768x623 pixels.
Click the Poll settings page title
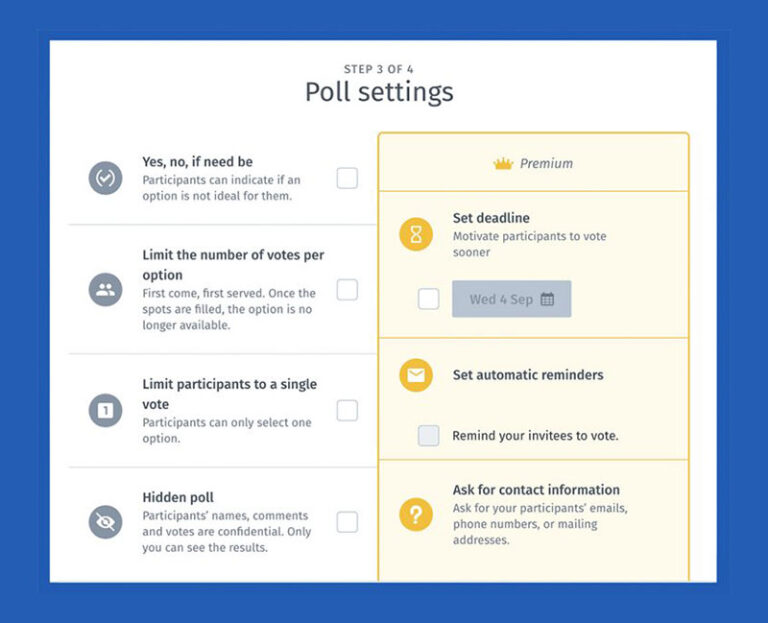379,92
